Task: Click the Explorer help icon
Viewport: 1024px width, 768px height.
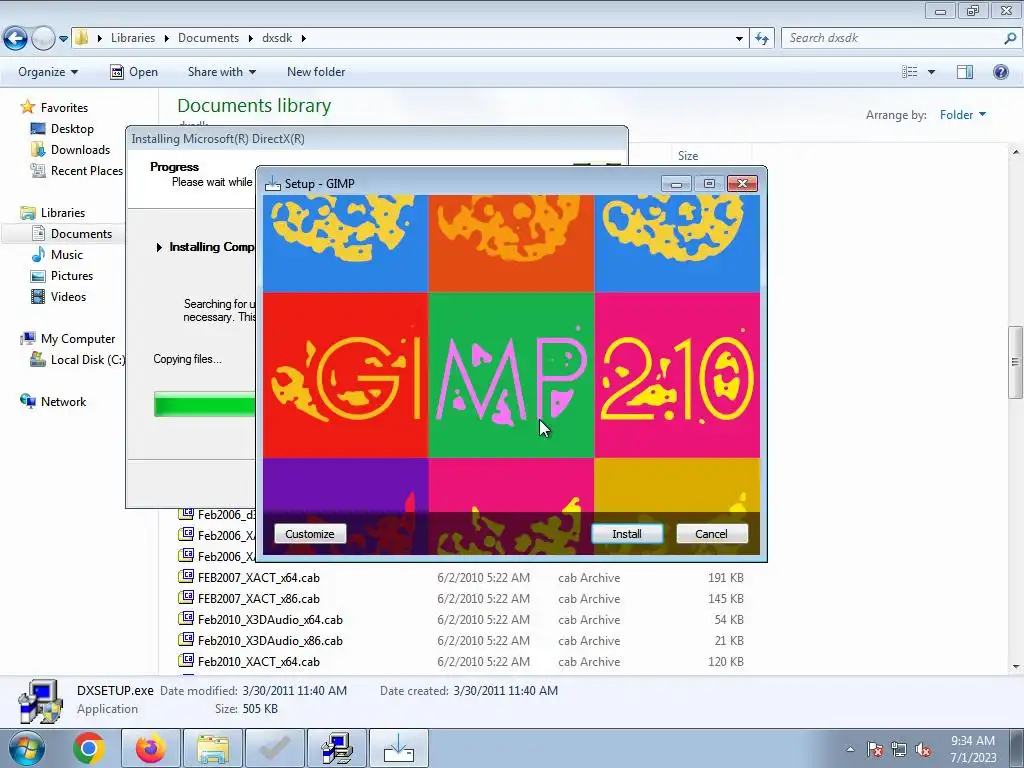Action: point(1000,72)
